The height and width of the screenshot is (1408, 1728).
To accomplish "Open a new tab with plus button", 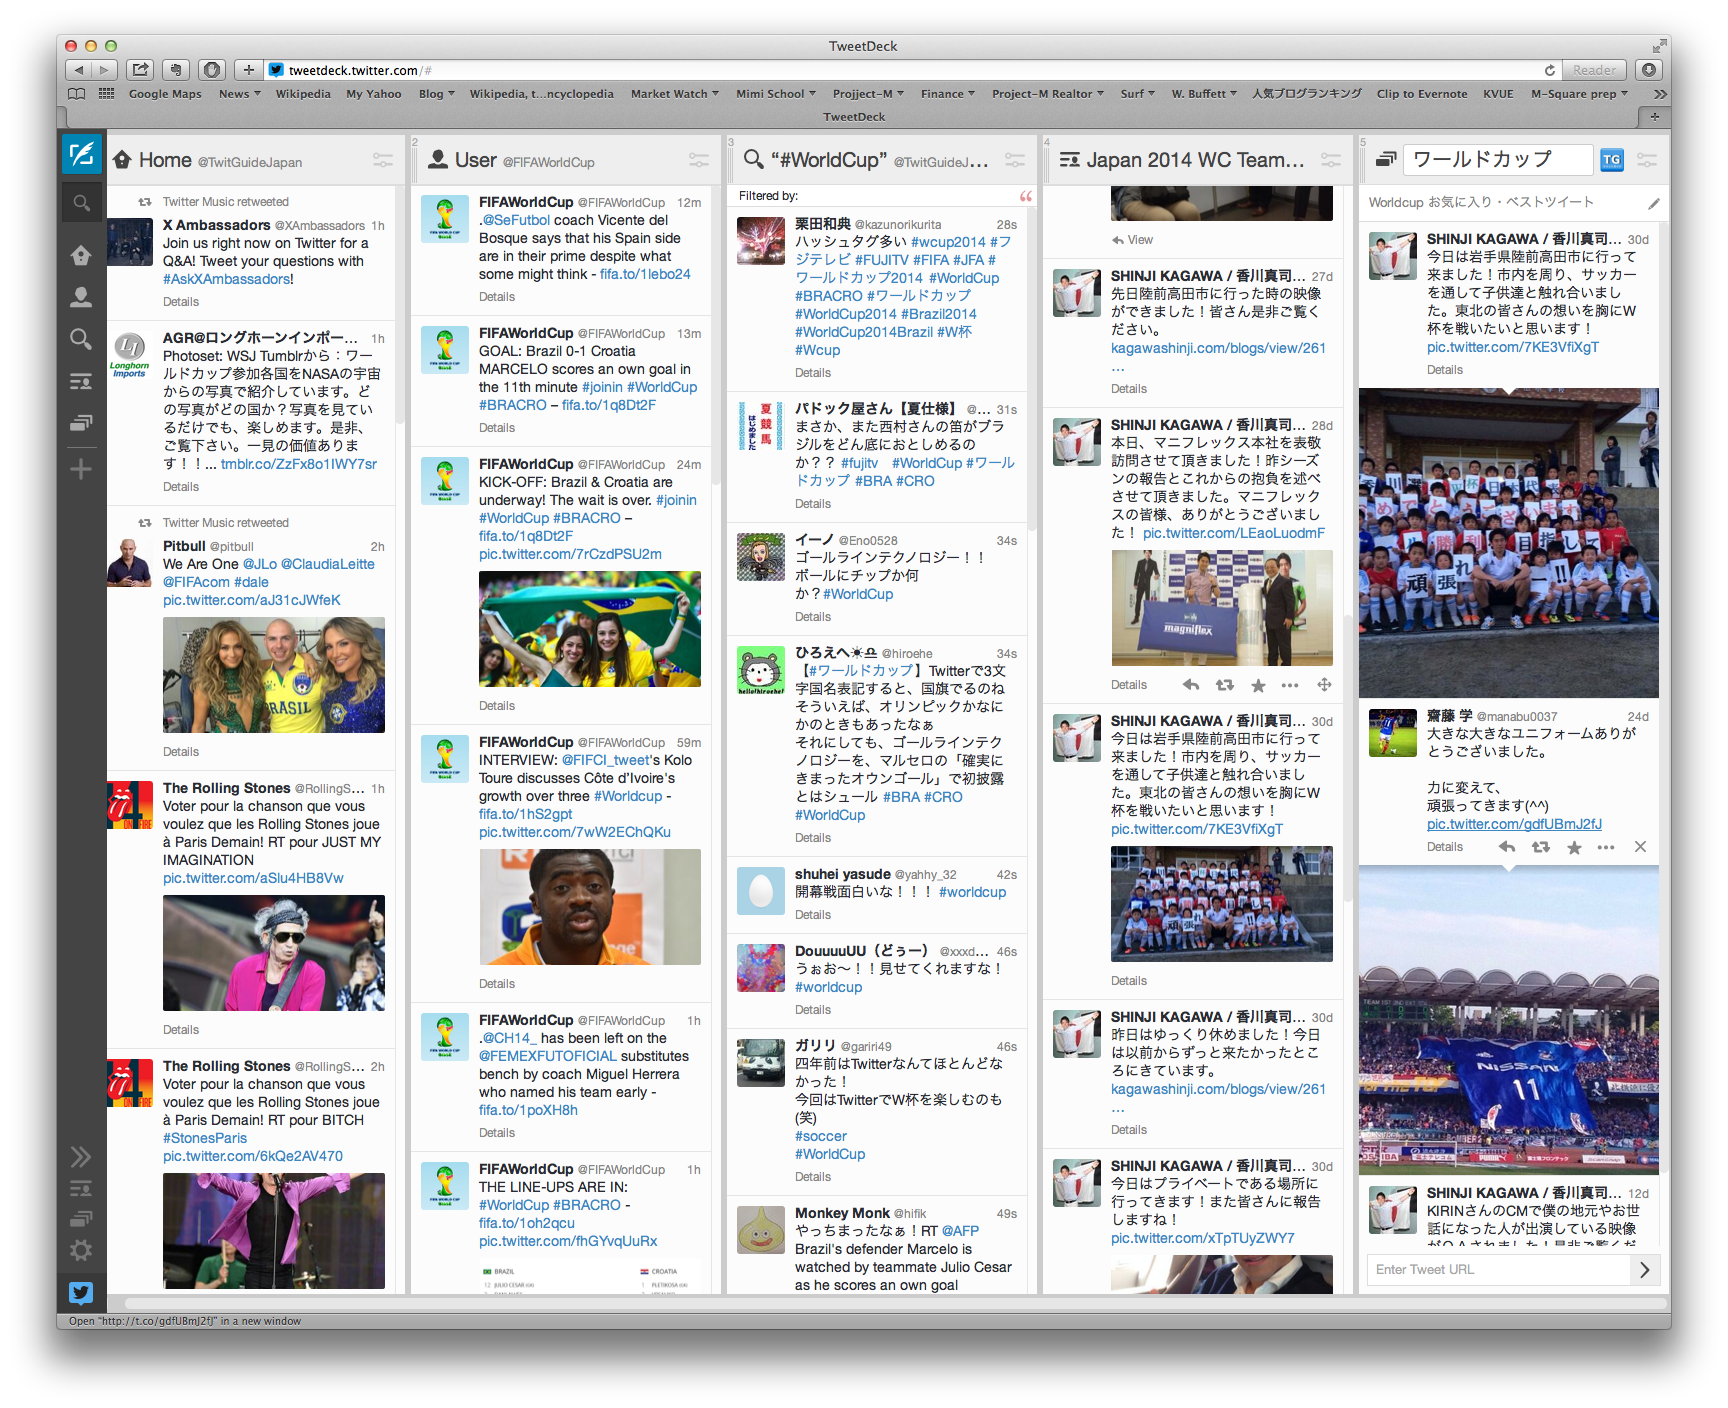I will 1654,117.
